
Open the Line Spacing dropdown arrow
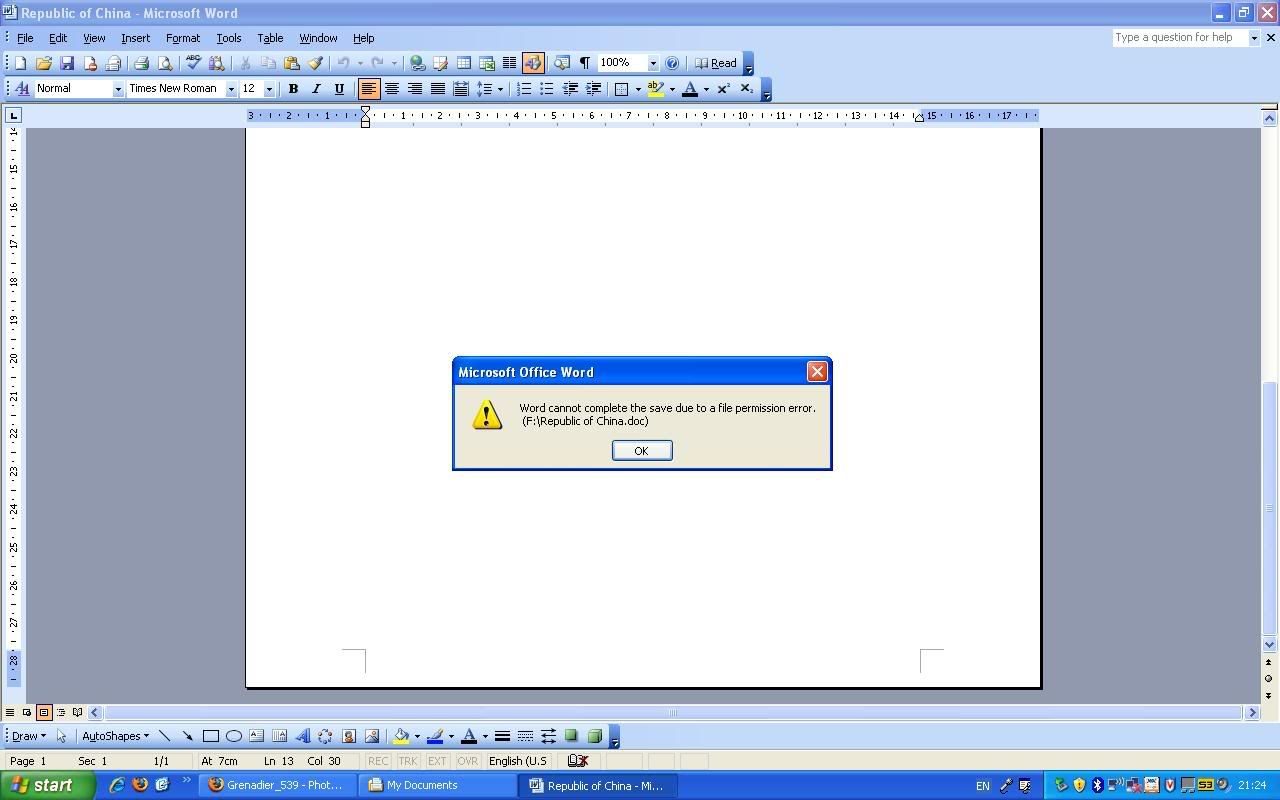(x=500, y=89)
